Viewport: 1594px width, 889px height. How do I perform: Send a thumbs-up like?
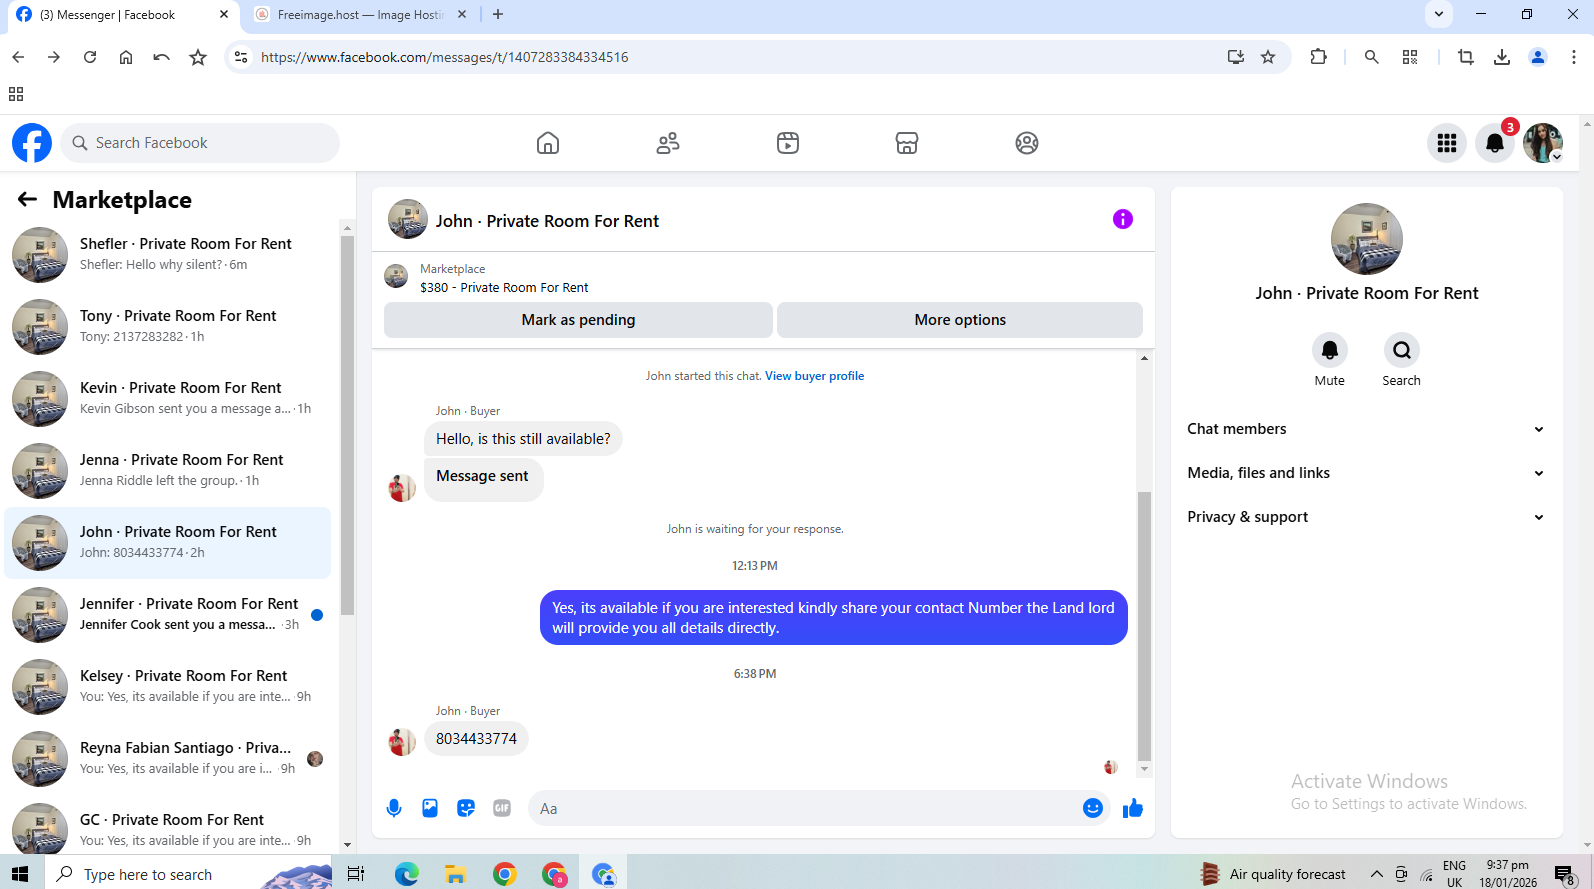click(1133, 808)
